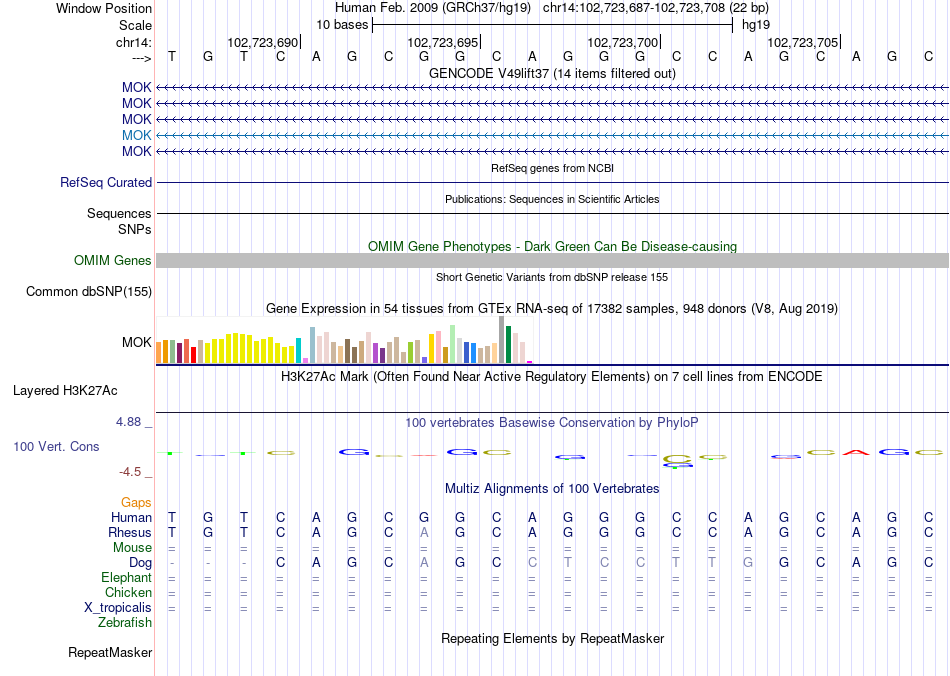Click the -4.5 PhyloP lower scale value
Viewport: 950px width, 676px height.
tap(130, 471)
